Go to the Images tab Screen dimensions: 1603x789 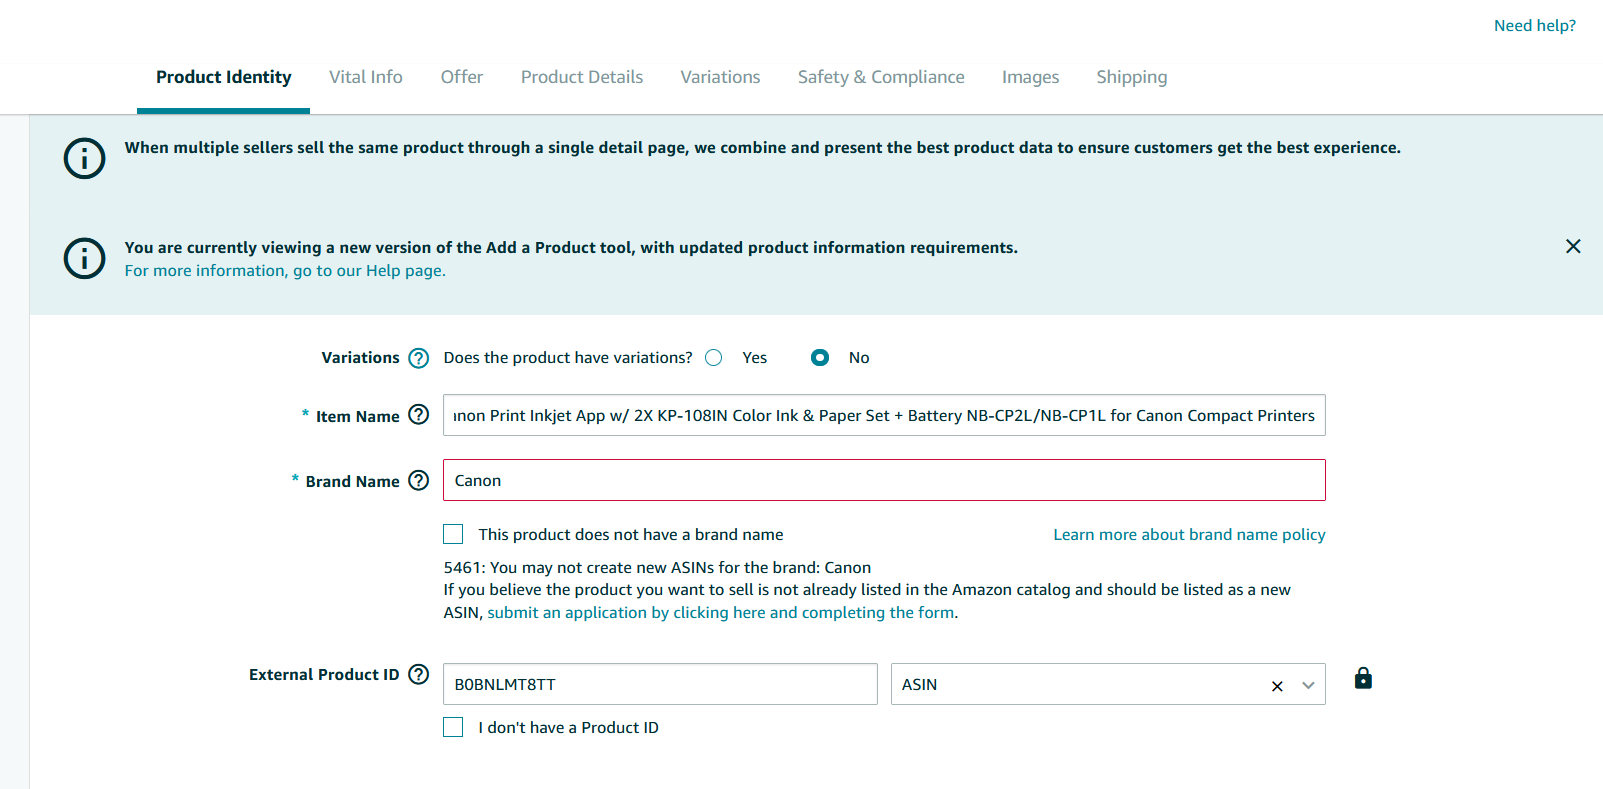[1030, 77]
